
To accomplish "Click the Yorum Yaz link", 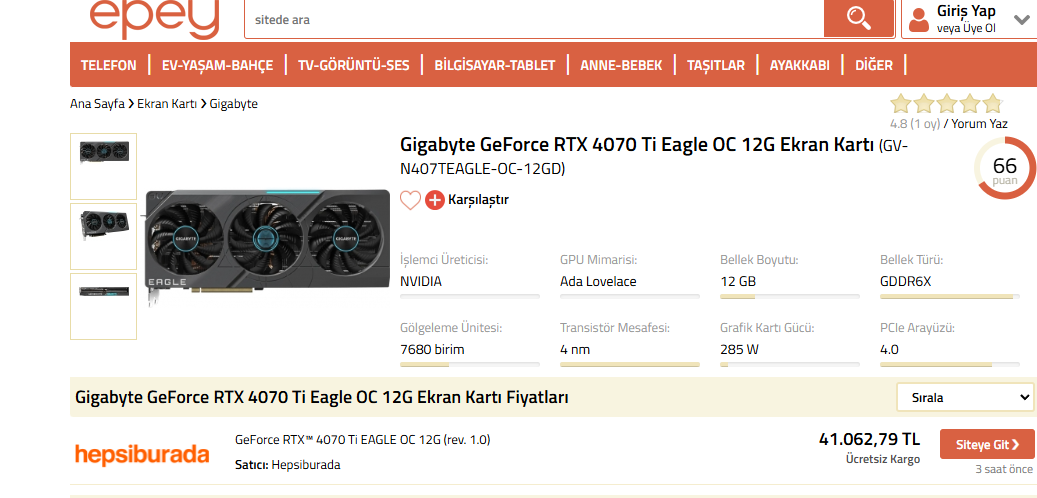I will point(984,124).
